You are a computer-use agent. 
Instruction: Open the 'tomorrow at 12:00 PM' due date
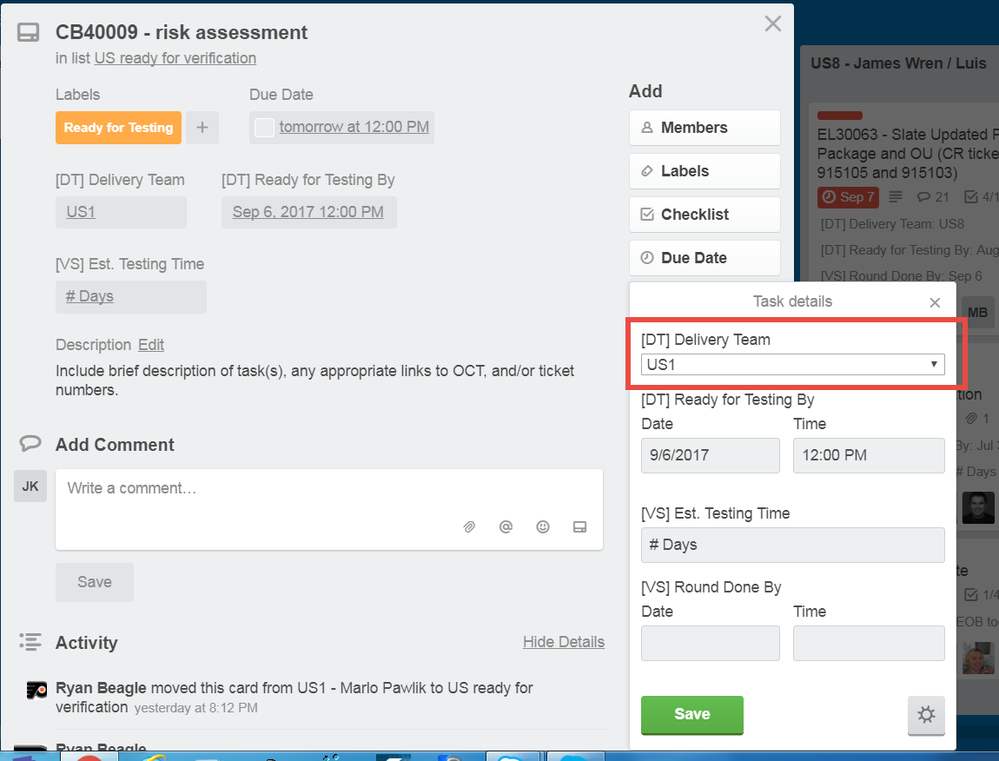point(354,127)
